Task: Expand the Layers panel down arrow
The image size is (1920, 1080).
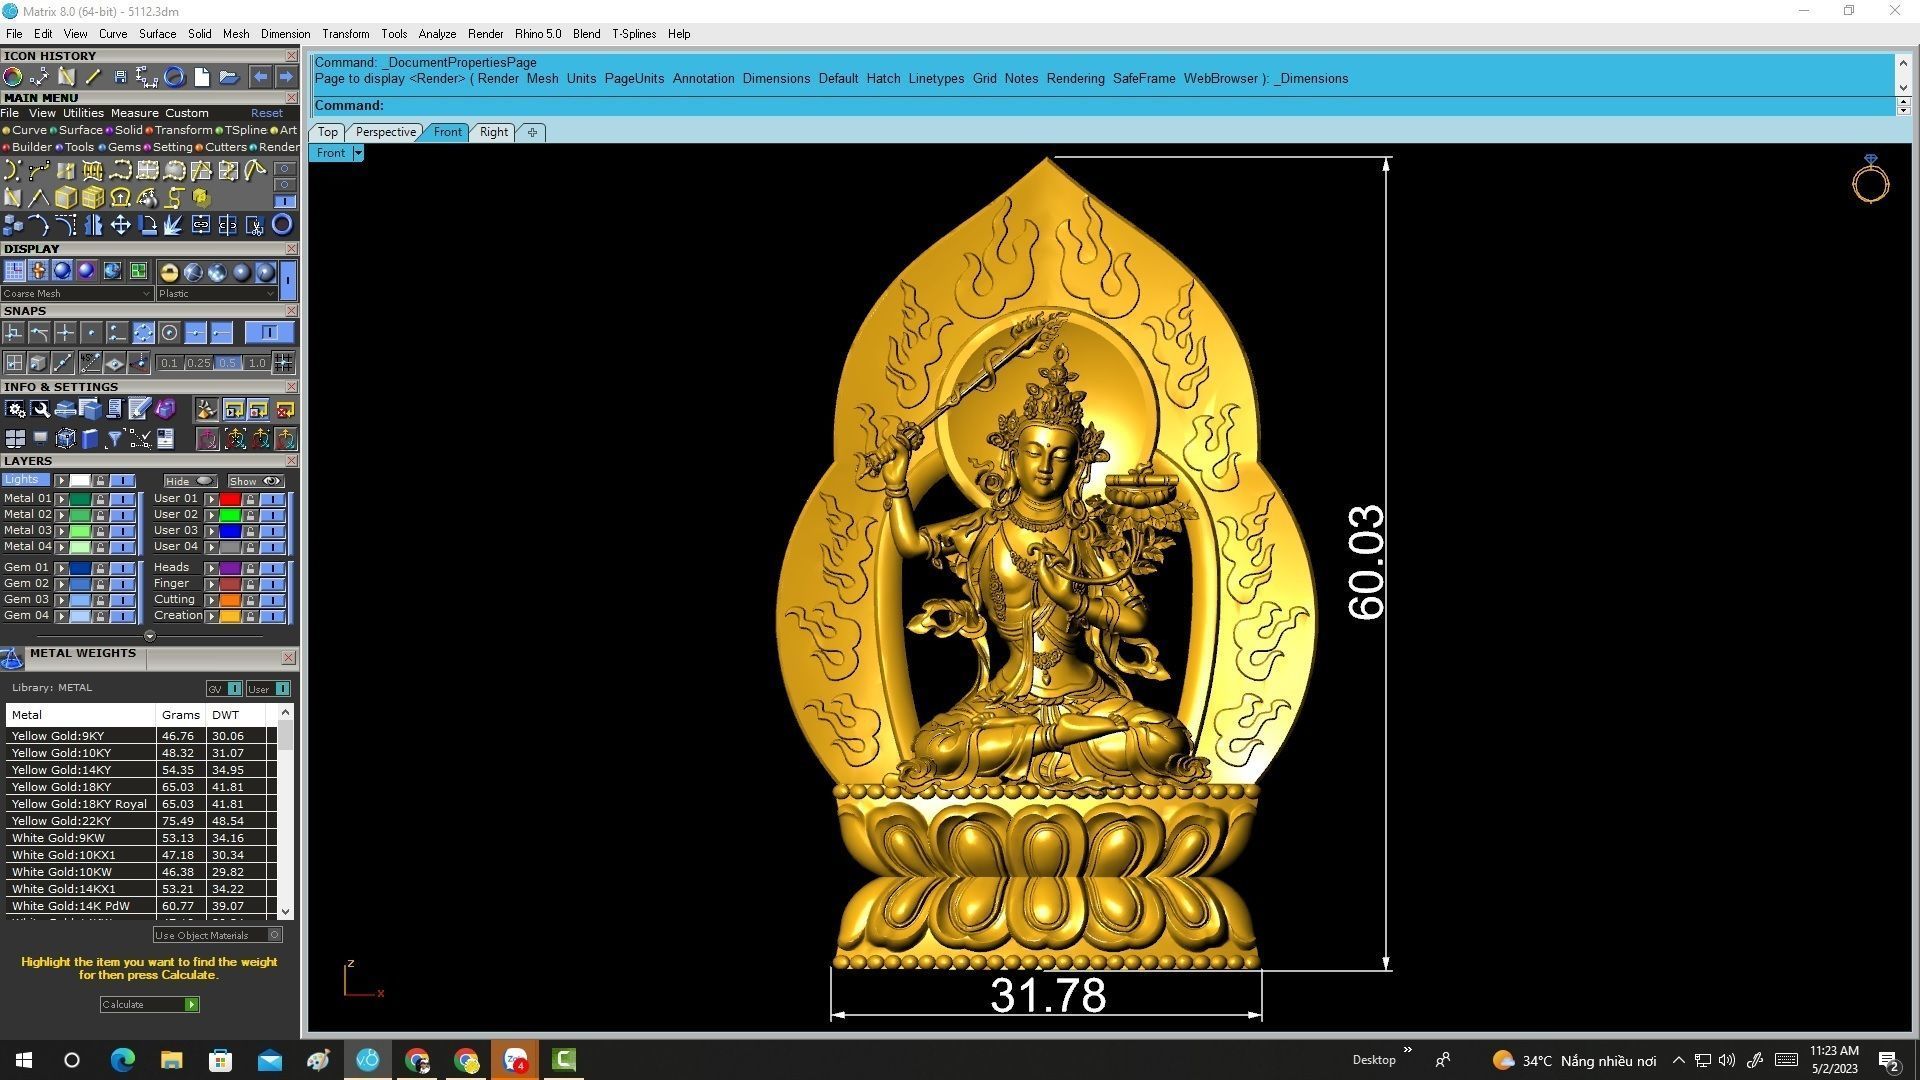Action: click(x=150, y=636)
